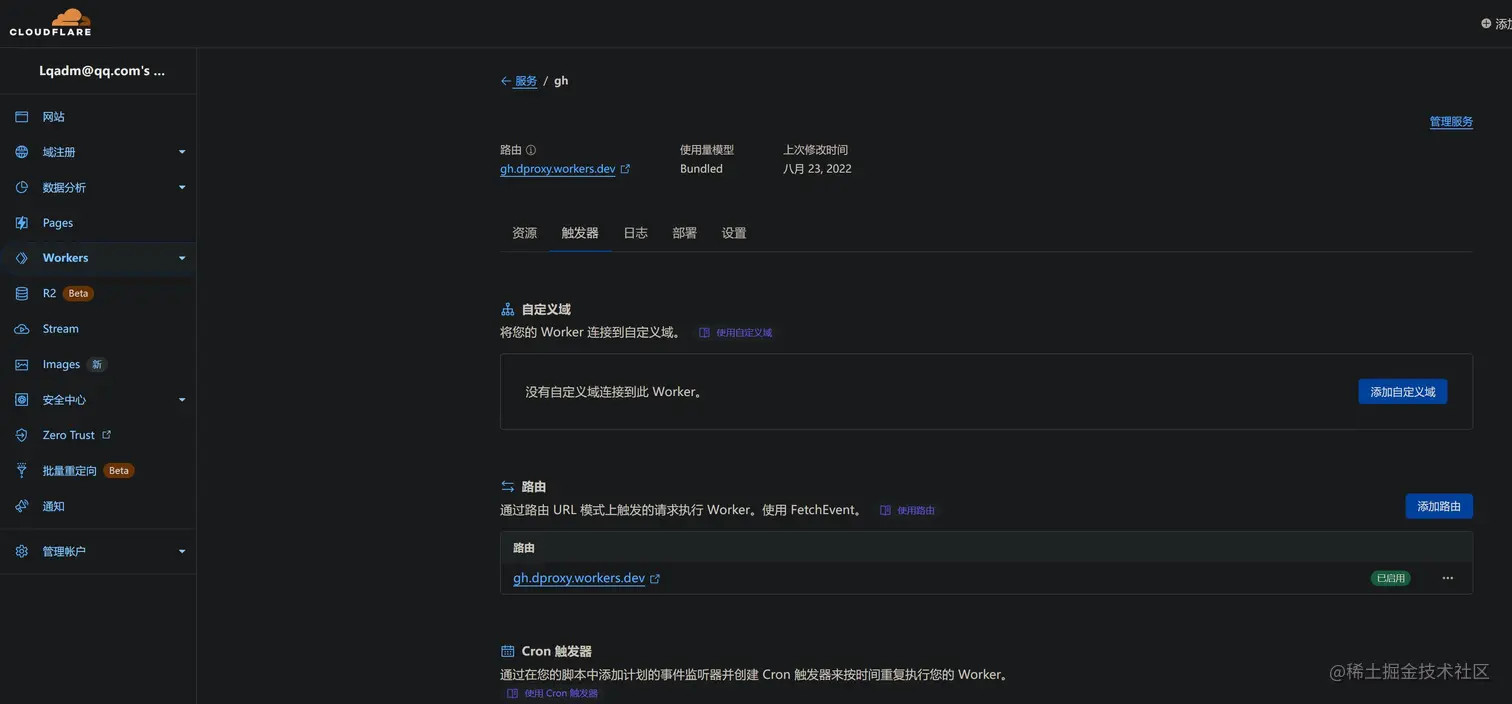Open gh.dproxy.workers.dev link in route table
The width and height of the screenshot is (1512, 704).
[579, 578]
